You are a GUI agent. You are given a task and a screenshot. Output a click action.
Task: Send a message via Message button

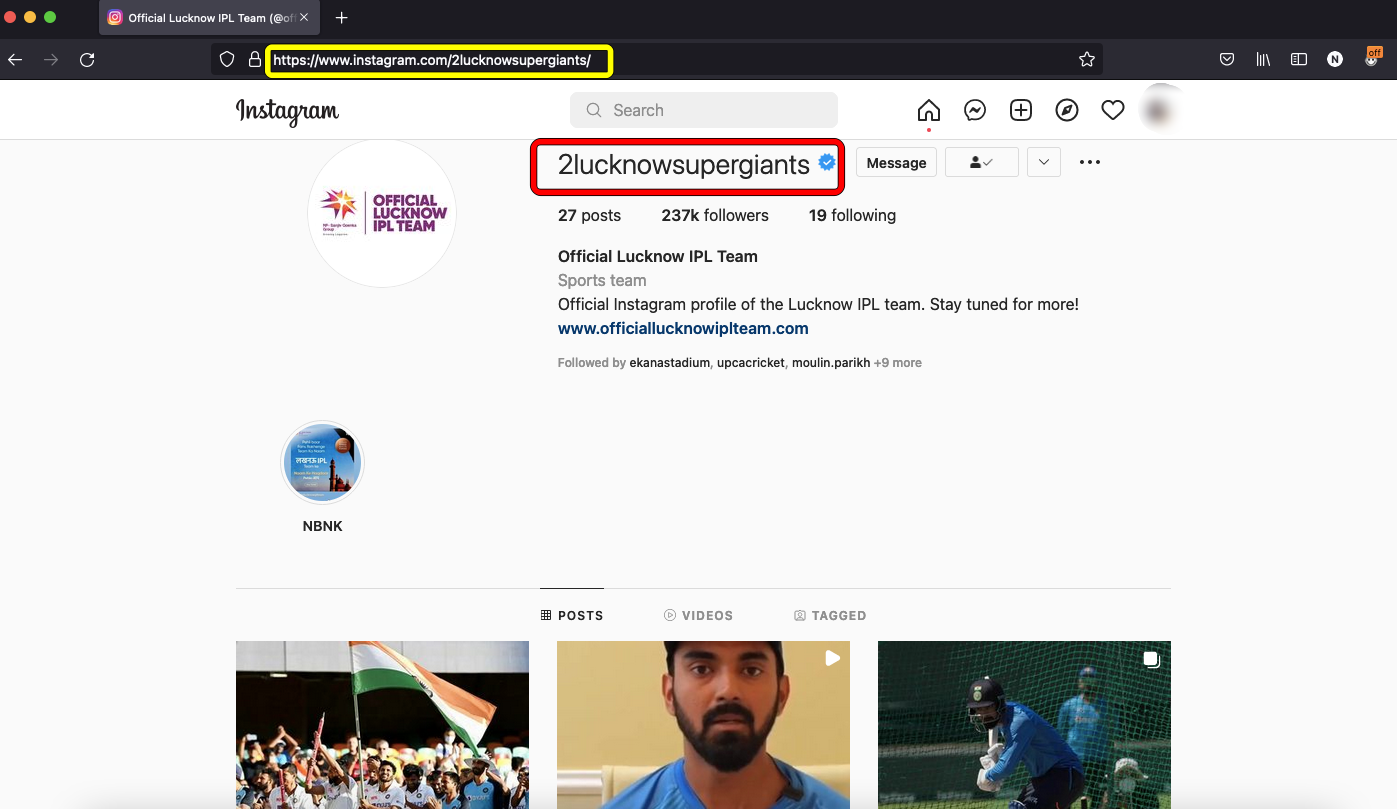(x=896, y=163)
